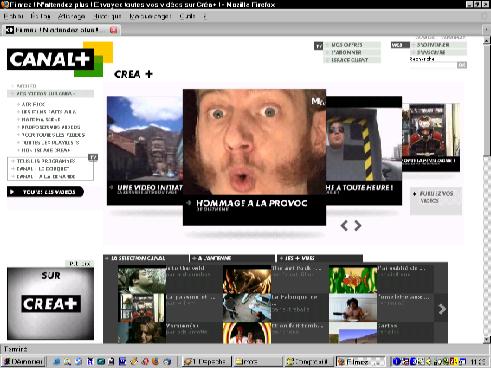
Task: Open the helmeted racer video thumbnail
Action: click(431, 137)
